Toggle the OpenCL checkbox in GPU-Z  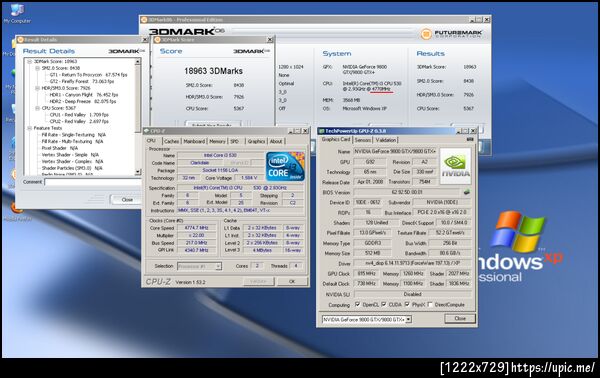click(358, 305)
